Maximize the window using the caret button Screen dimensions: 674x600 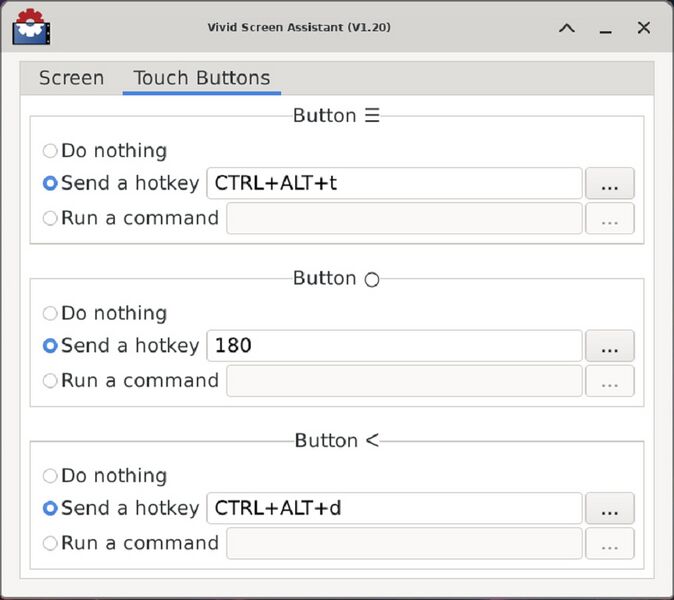(567, 28)
